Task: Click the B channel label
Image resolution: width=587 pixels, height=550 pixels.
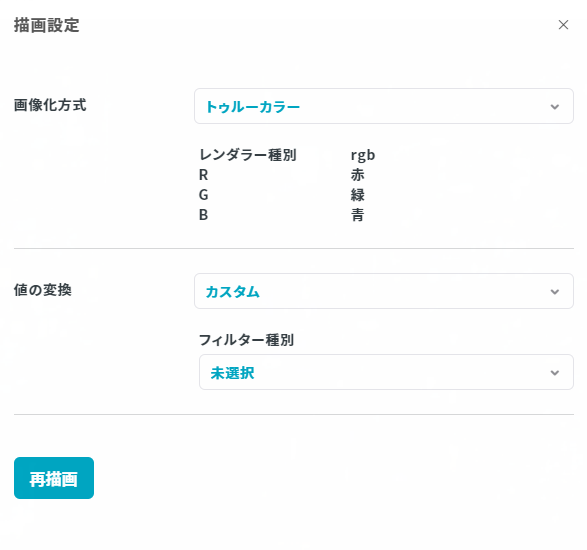Action: point(203,215)
